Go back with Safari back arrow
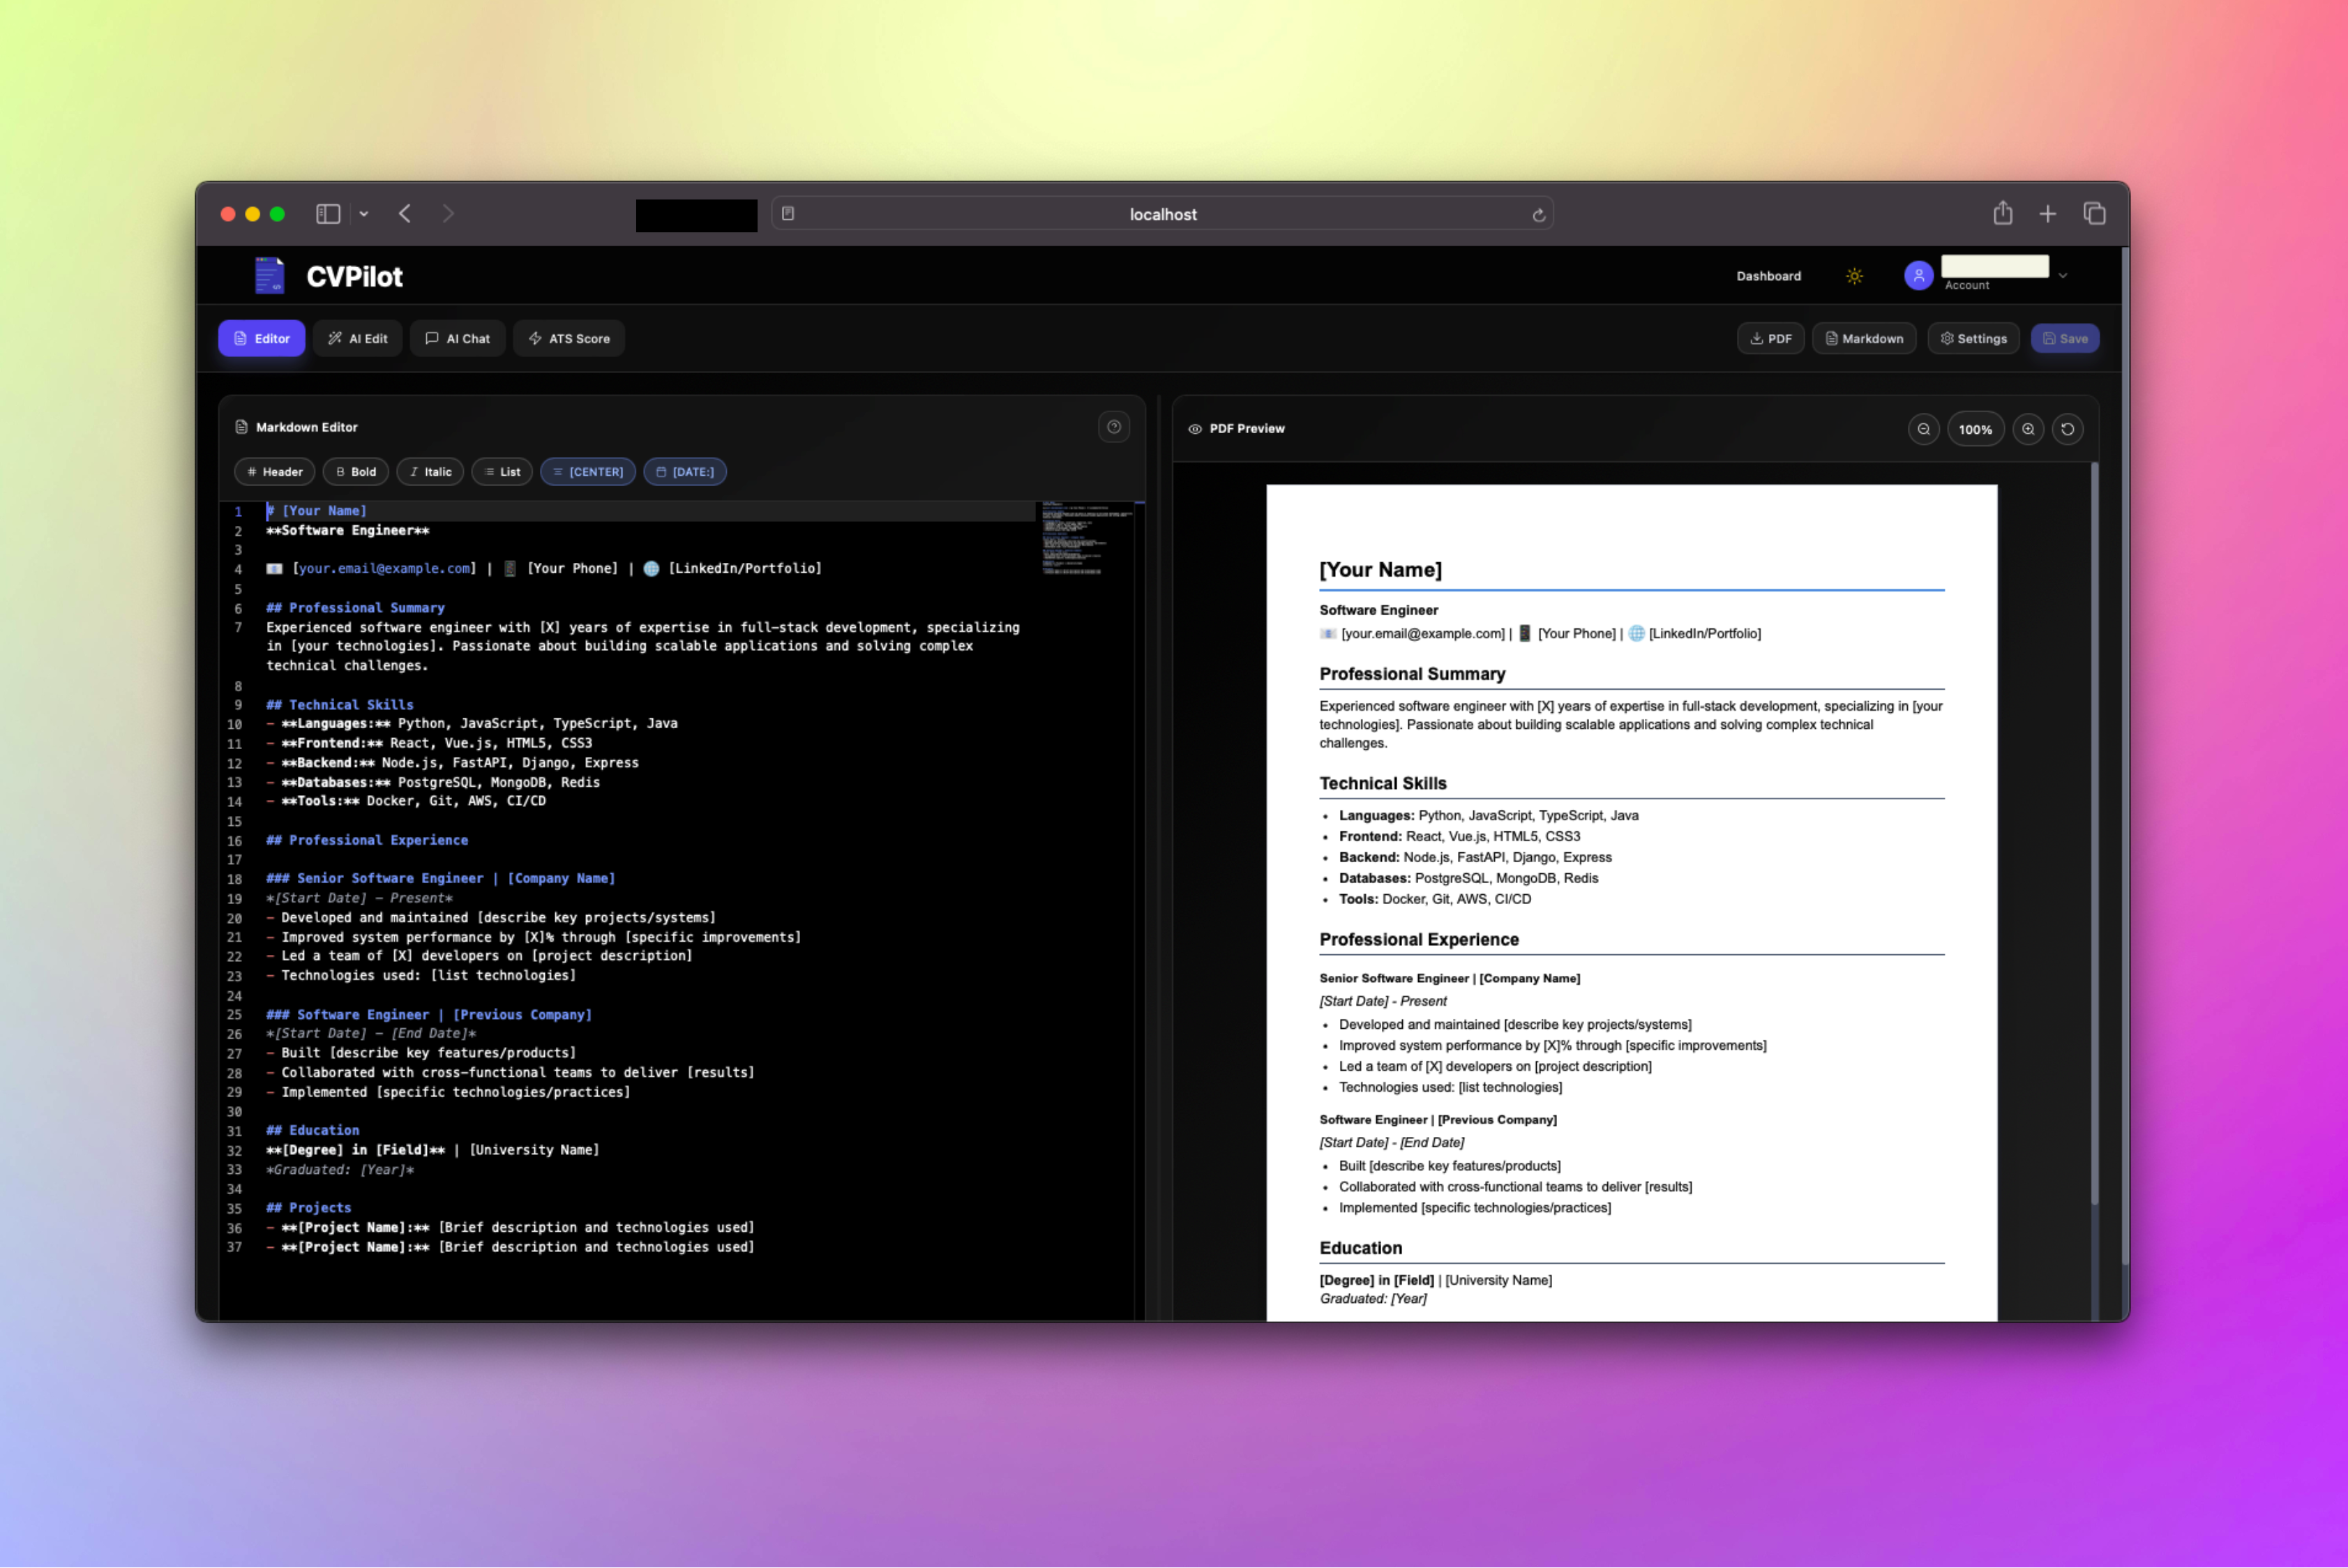2348x1568 pixels. coord(405,214)
